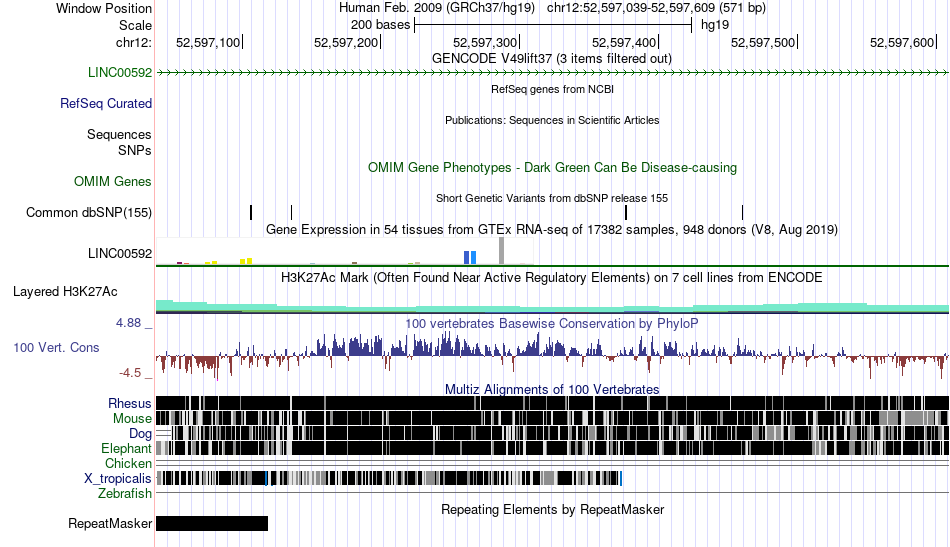Click Short Genetic Variants from dbSNP title
Viewport: 950px width, 547px height.
[x=552, y=199]
